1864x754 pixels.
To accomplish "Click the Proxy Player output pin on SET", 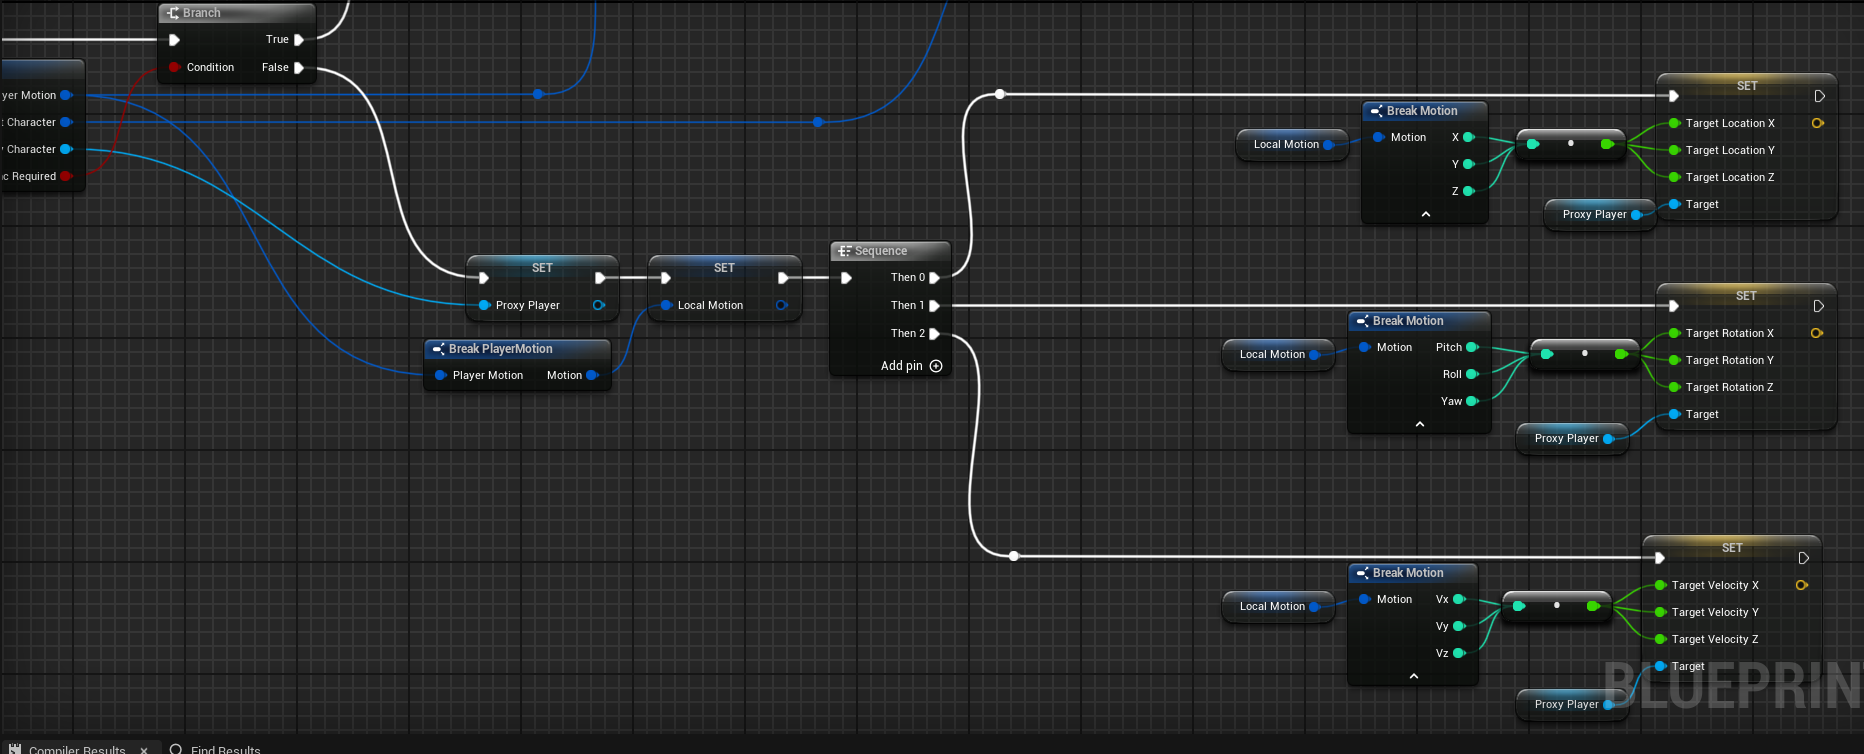I will tap(598, 305).
